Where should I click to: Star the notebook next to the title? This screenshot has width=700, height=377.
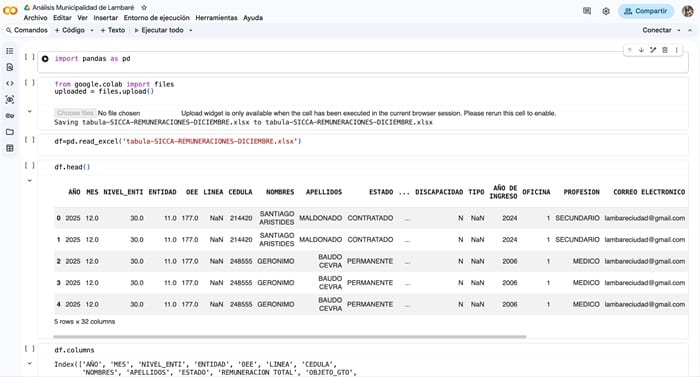(x=144, y=8)
